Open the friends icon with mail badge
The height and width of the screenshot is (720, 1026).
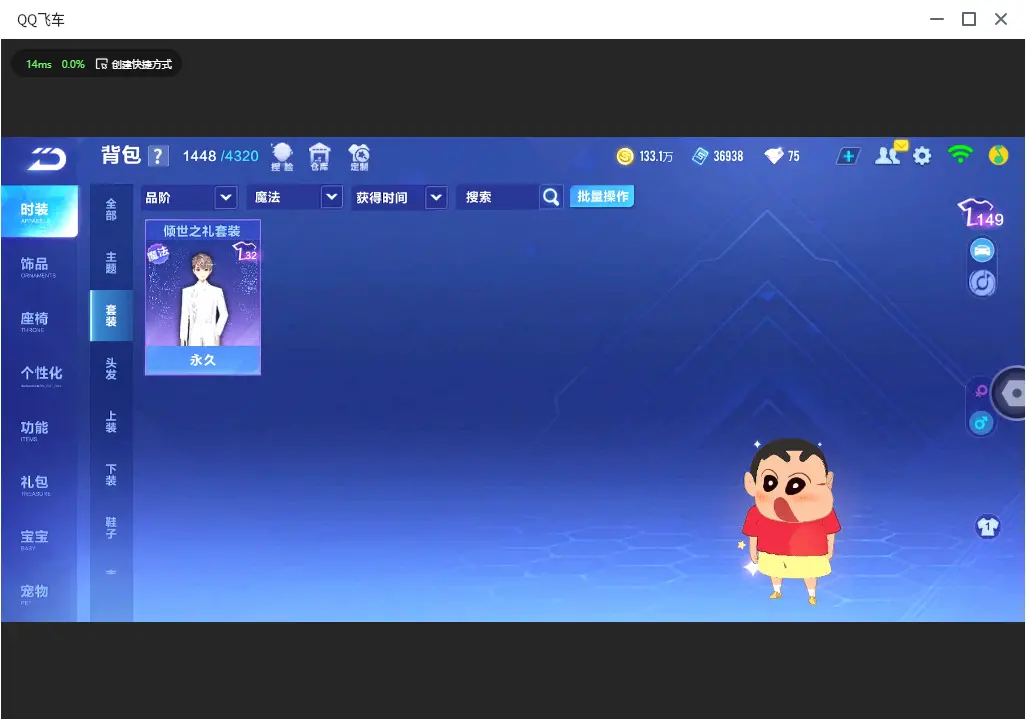[890, 154]
